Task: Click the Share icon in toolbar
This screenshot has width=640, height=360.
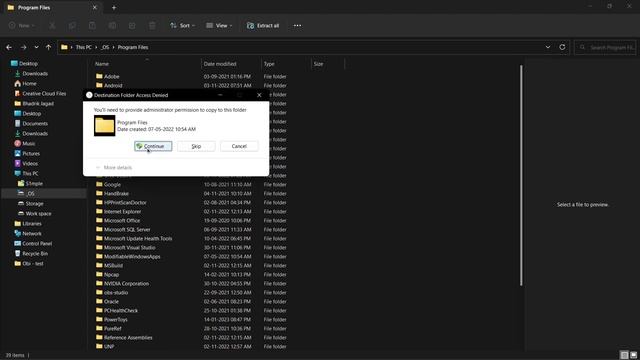Action: 132,25
